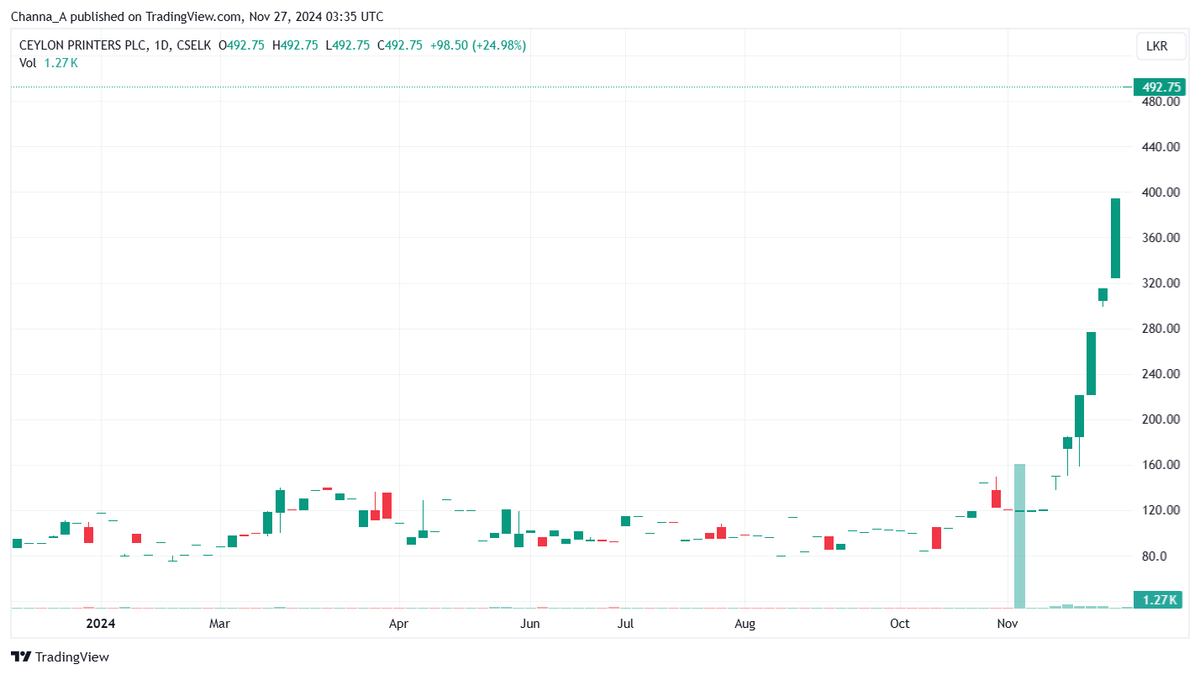Click the Jul time axis label
1200x675 pixels.
626,624
